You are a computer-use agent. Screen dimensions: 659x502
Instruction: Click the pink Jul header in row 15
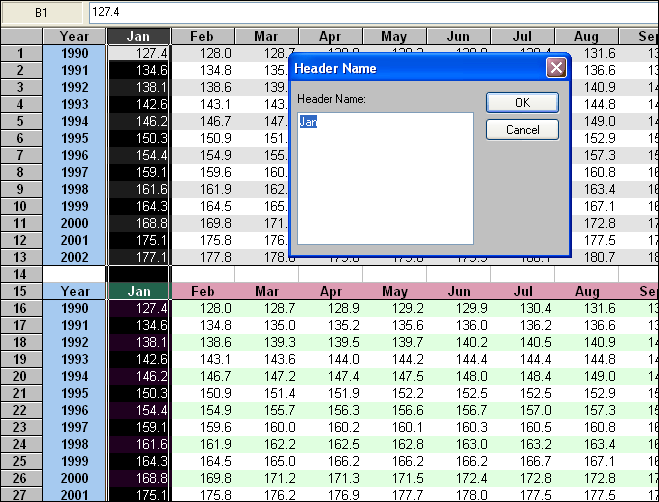click(x=523, y=291)
